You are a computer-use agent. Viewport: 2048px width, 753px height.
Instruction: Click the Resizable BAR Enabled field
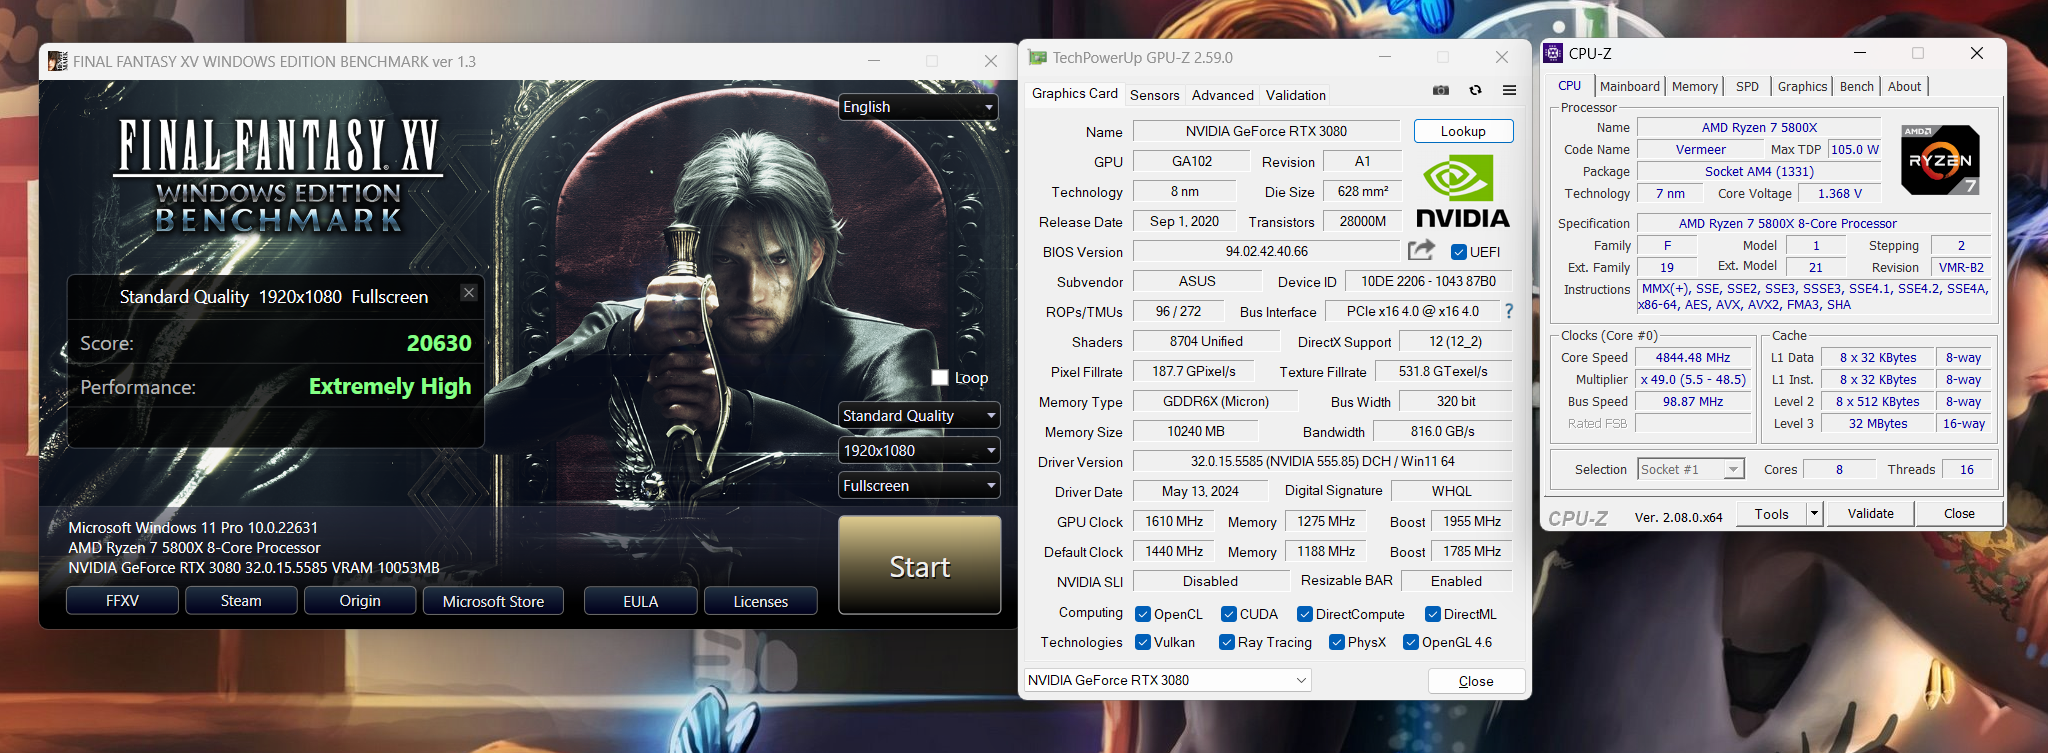tap(1457, 581)
